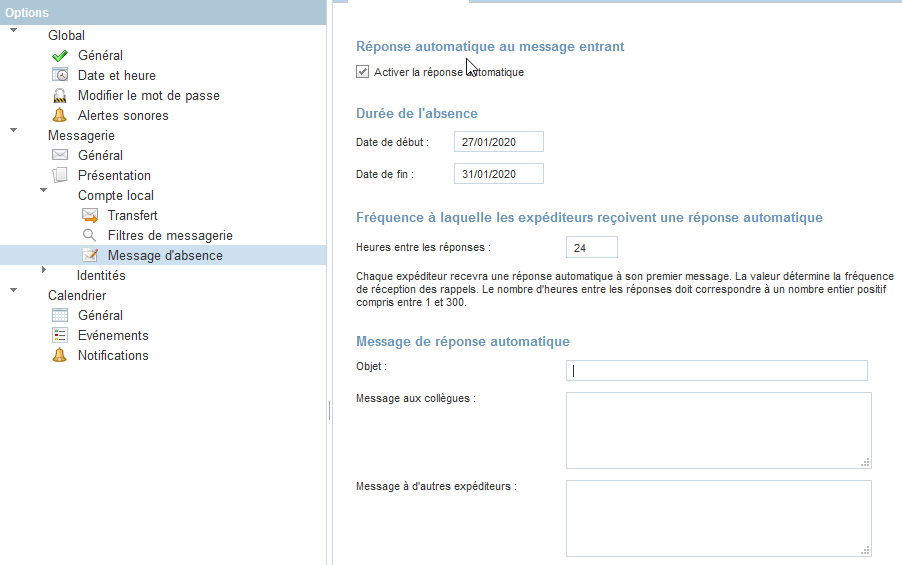
Task: Click the Heures entre les réponses field
Action: (x=591, y=247)
